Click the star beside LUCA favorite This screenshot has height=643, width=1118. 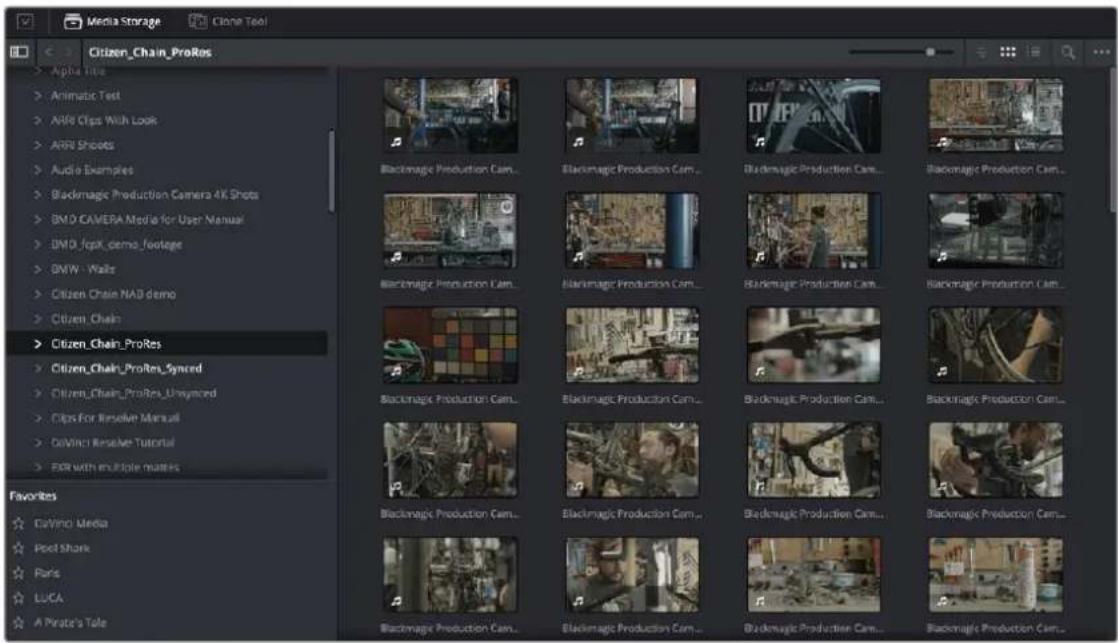(19, 598)
